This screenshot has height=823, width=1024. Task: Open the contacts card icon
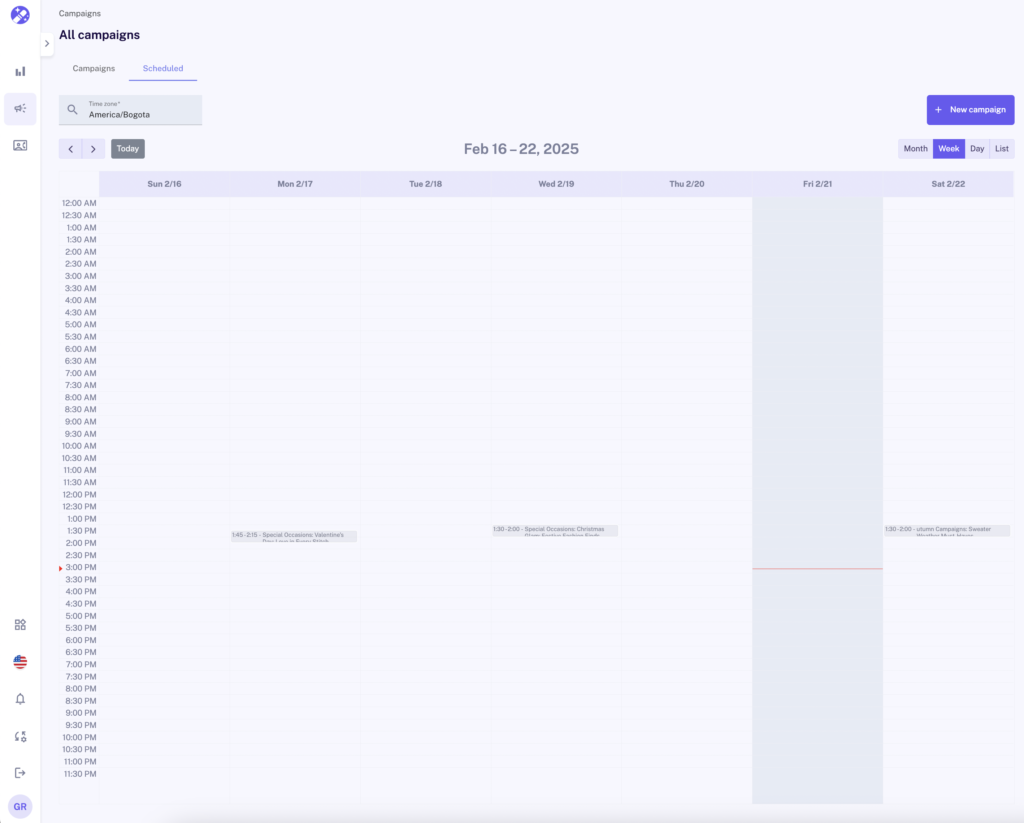(20, 146)
